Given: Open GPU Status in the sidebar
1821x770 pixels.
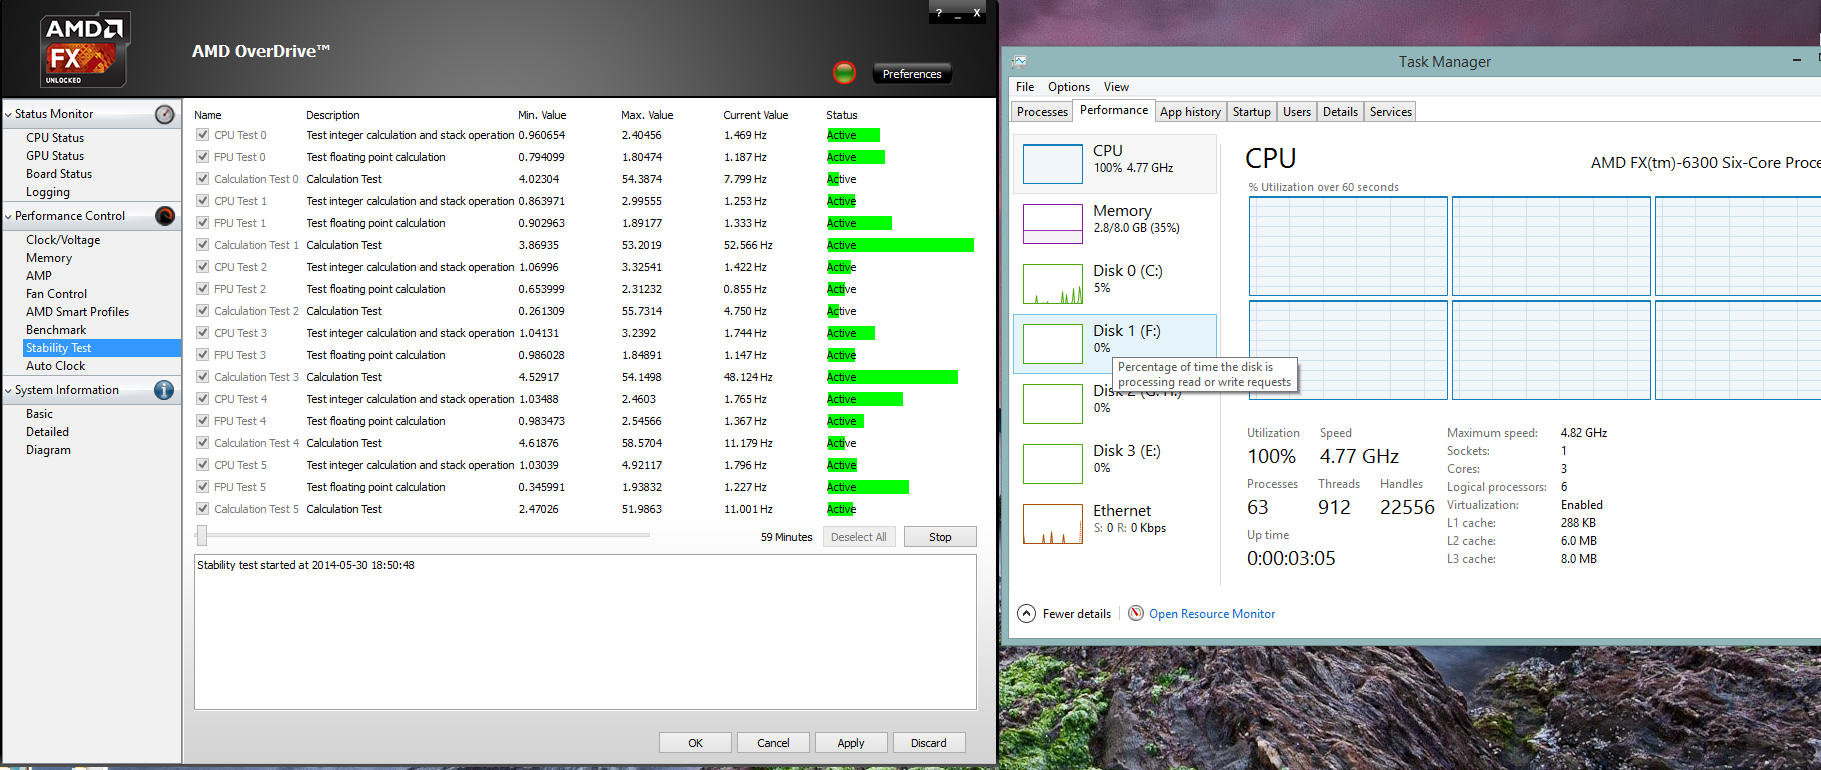Looking at the screenshot, I should click(x=55, y=156).
